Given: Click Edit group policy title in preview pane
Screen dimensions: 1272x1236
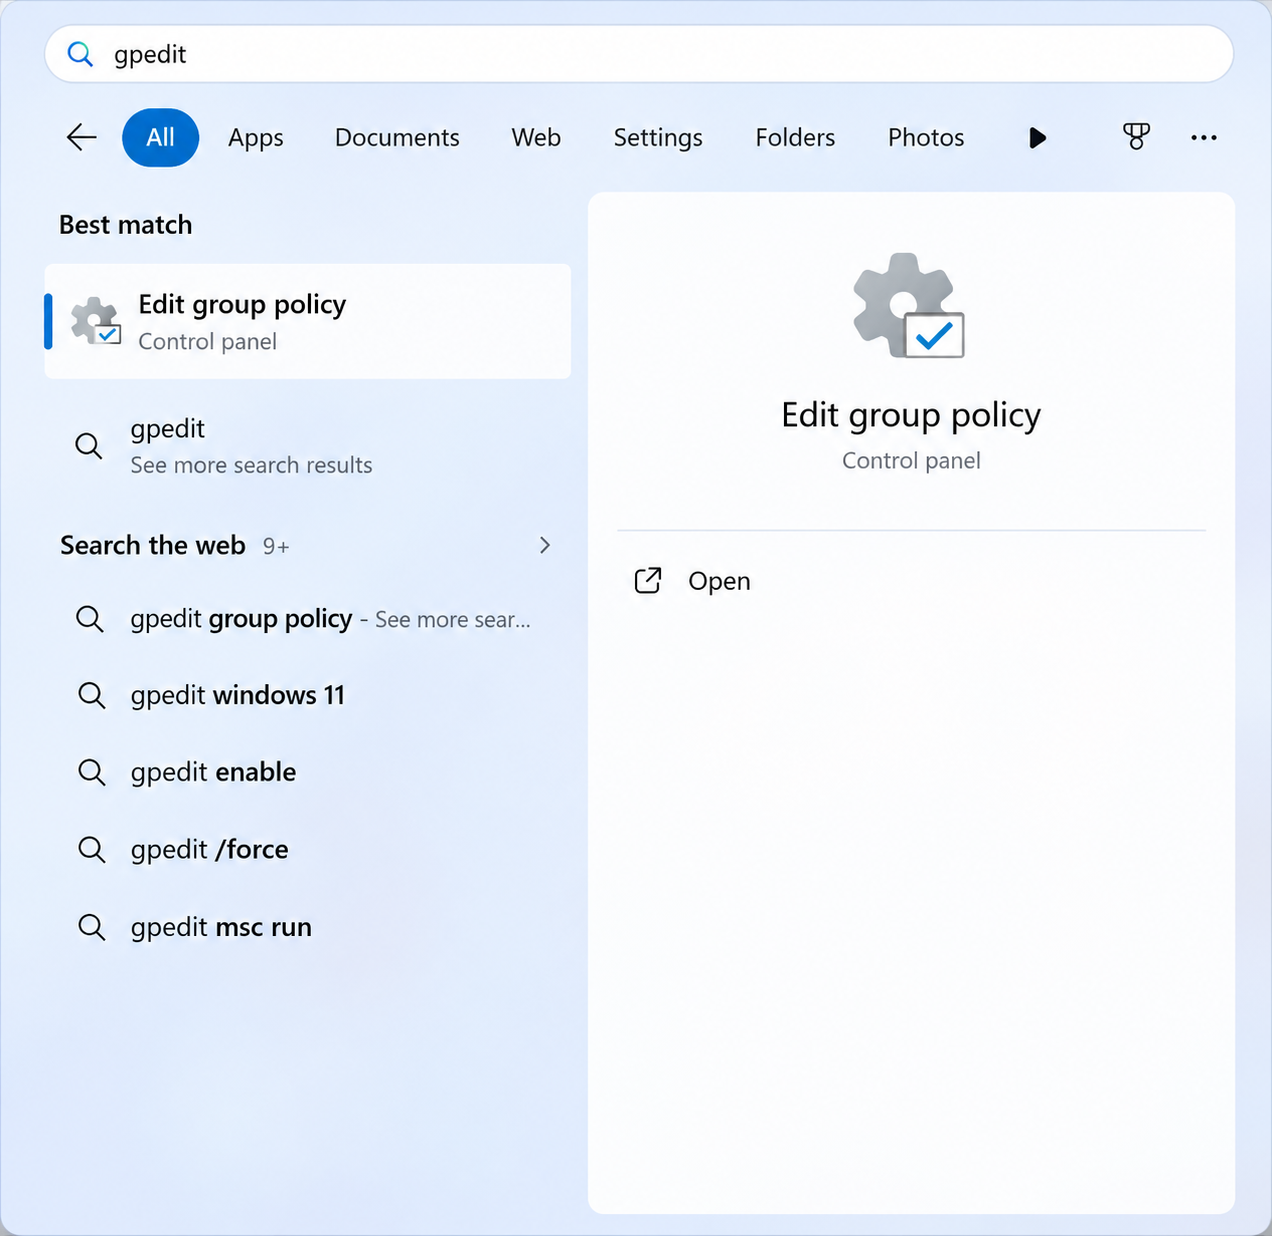Looking at the screenshot, I should [911, 415].
